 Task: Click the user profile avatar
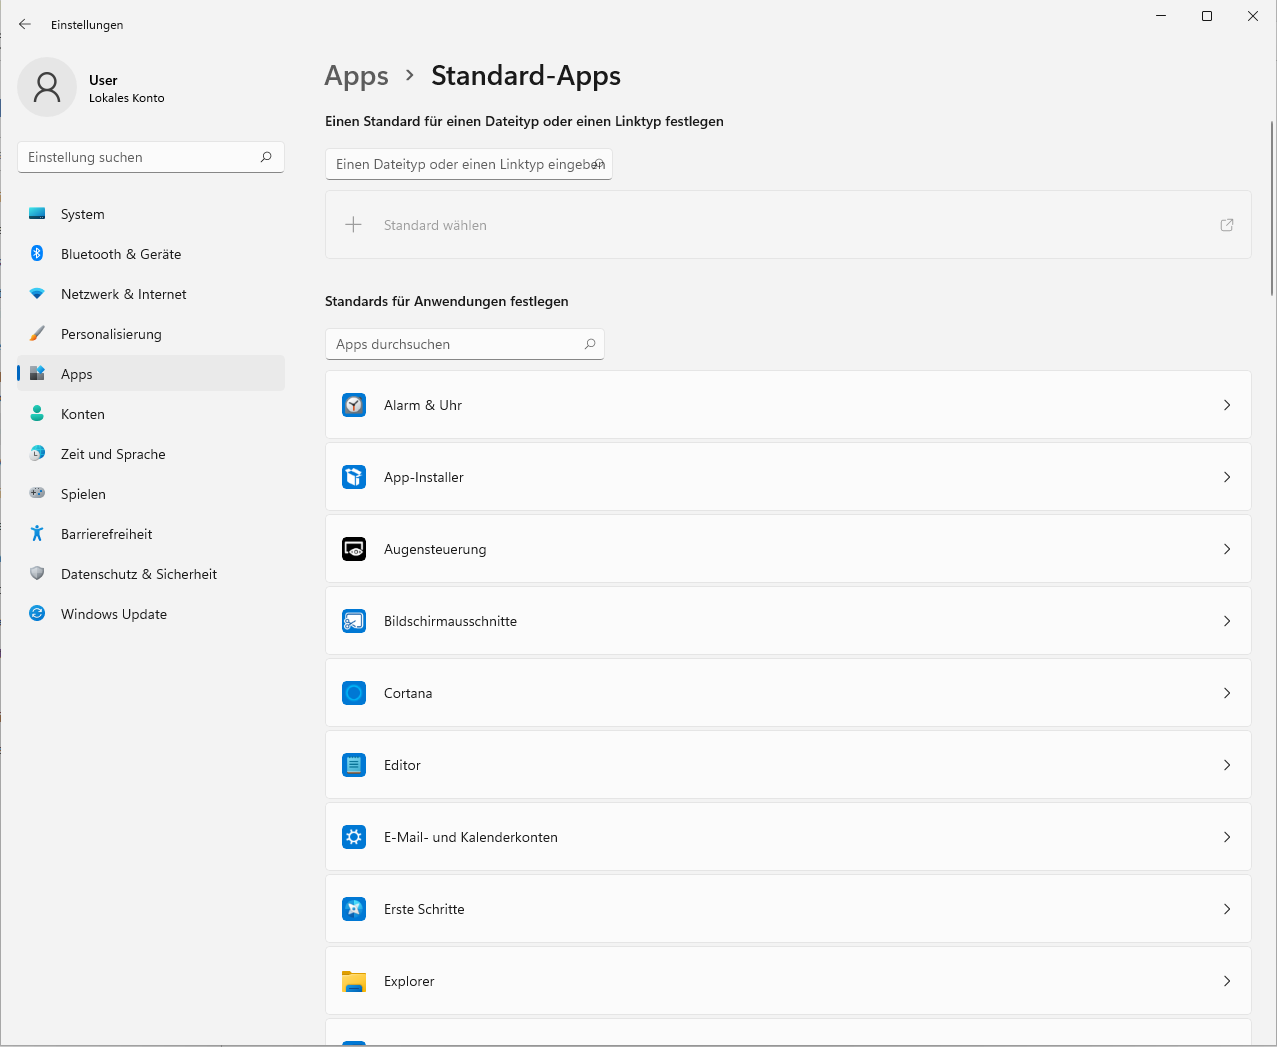click(47, 88)
